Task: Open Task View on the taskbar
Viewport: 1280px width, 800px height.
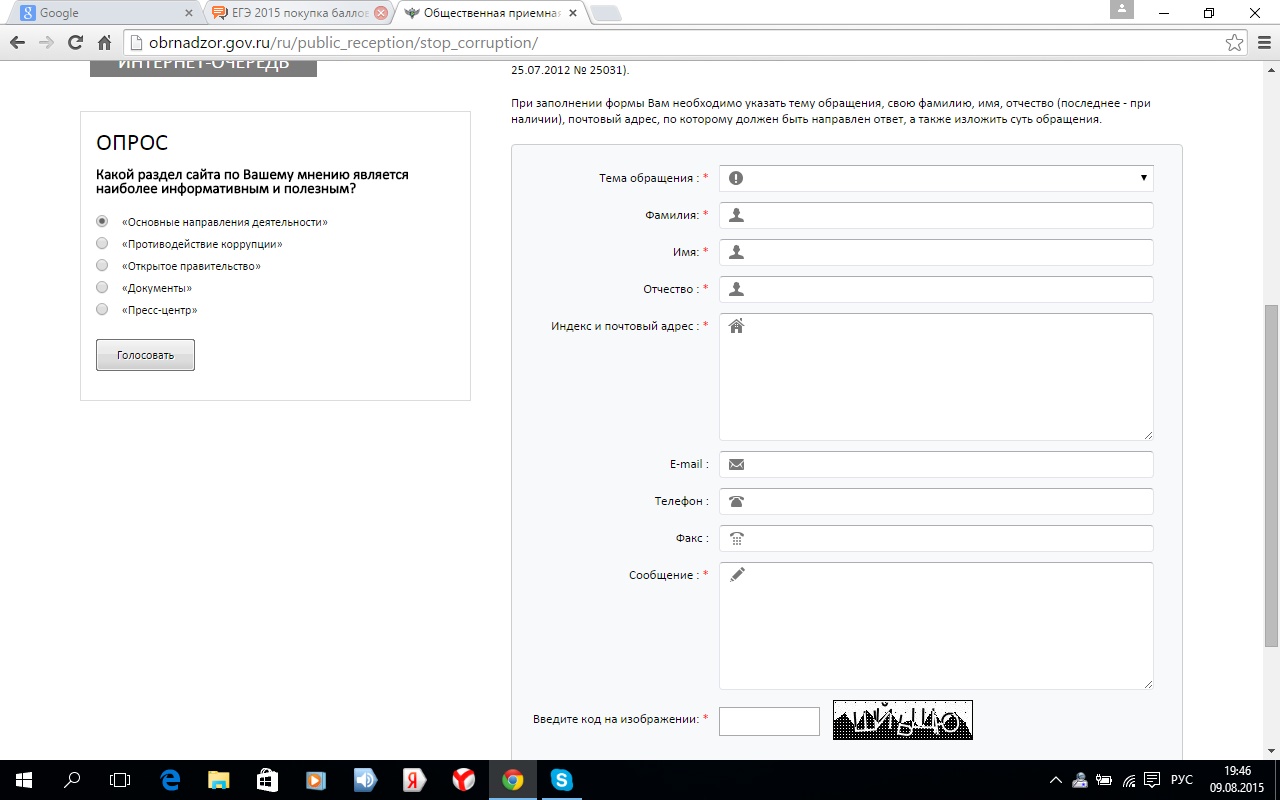Action: point(120,780)
